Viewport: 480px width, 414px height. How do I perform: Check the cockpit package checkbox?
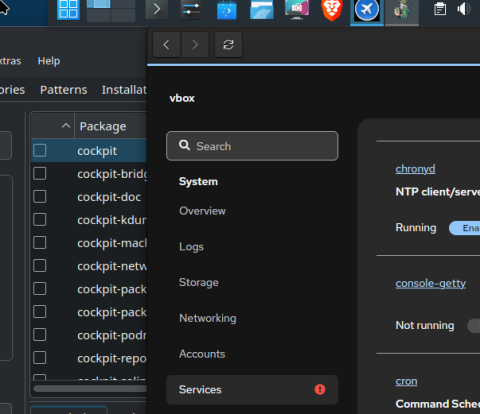[40, 150]
